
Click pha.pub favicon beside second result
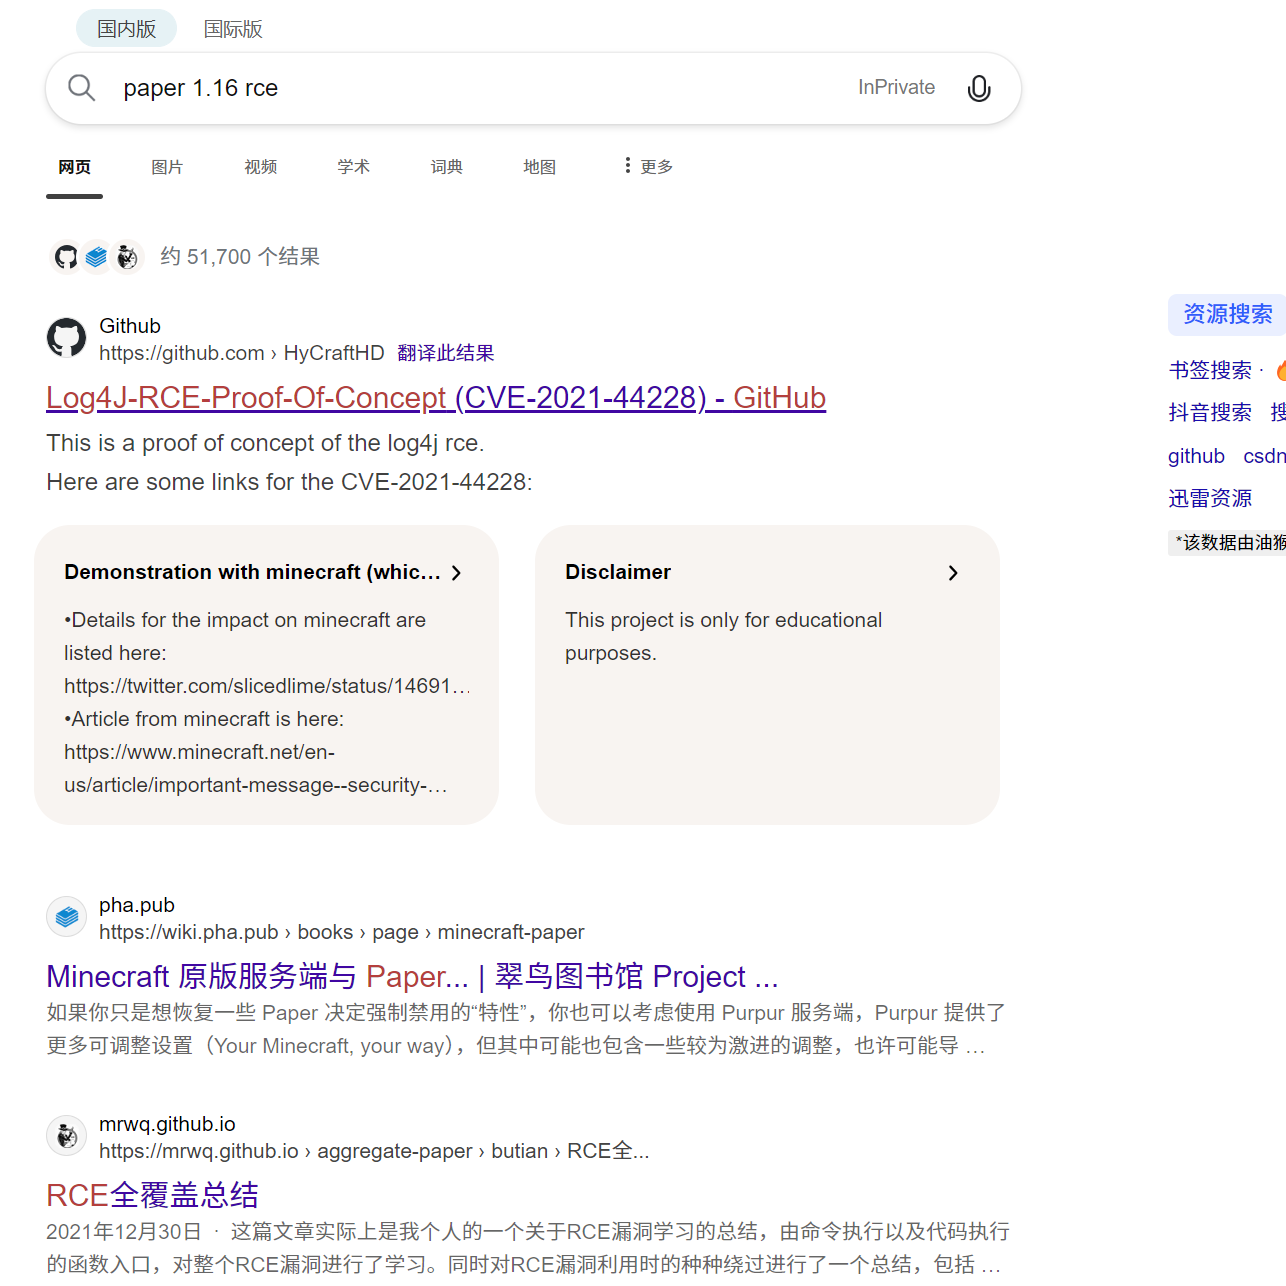[67, 916]
